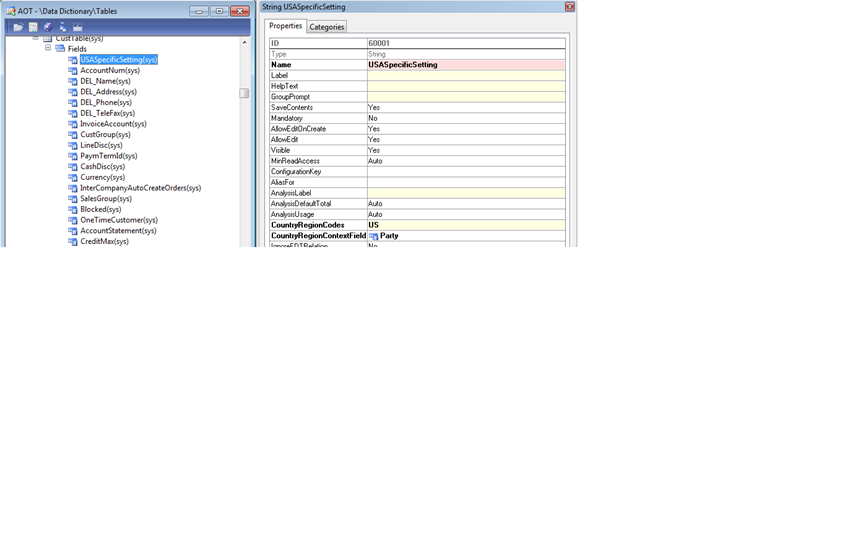Screen dimensions: 864x540
Task: Collapse the Fields node in AOT tree
Action: pos(48,48)
